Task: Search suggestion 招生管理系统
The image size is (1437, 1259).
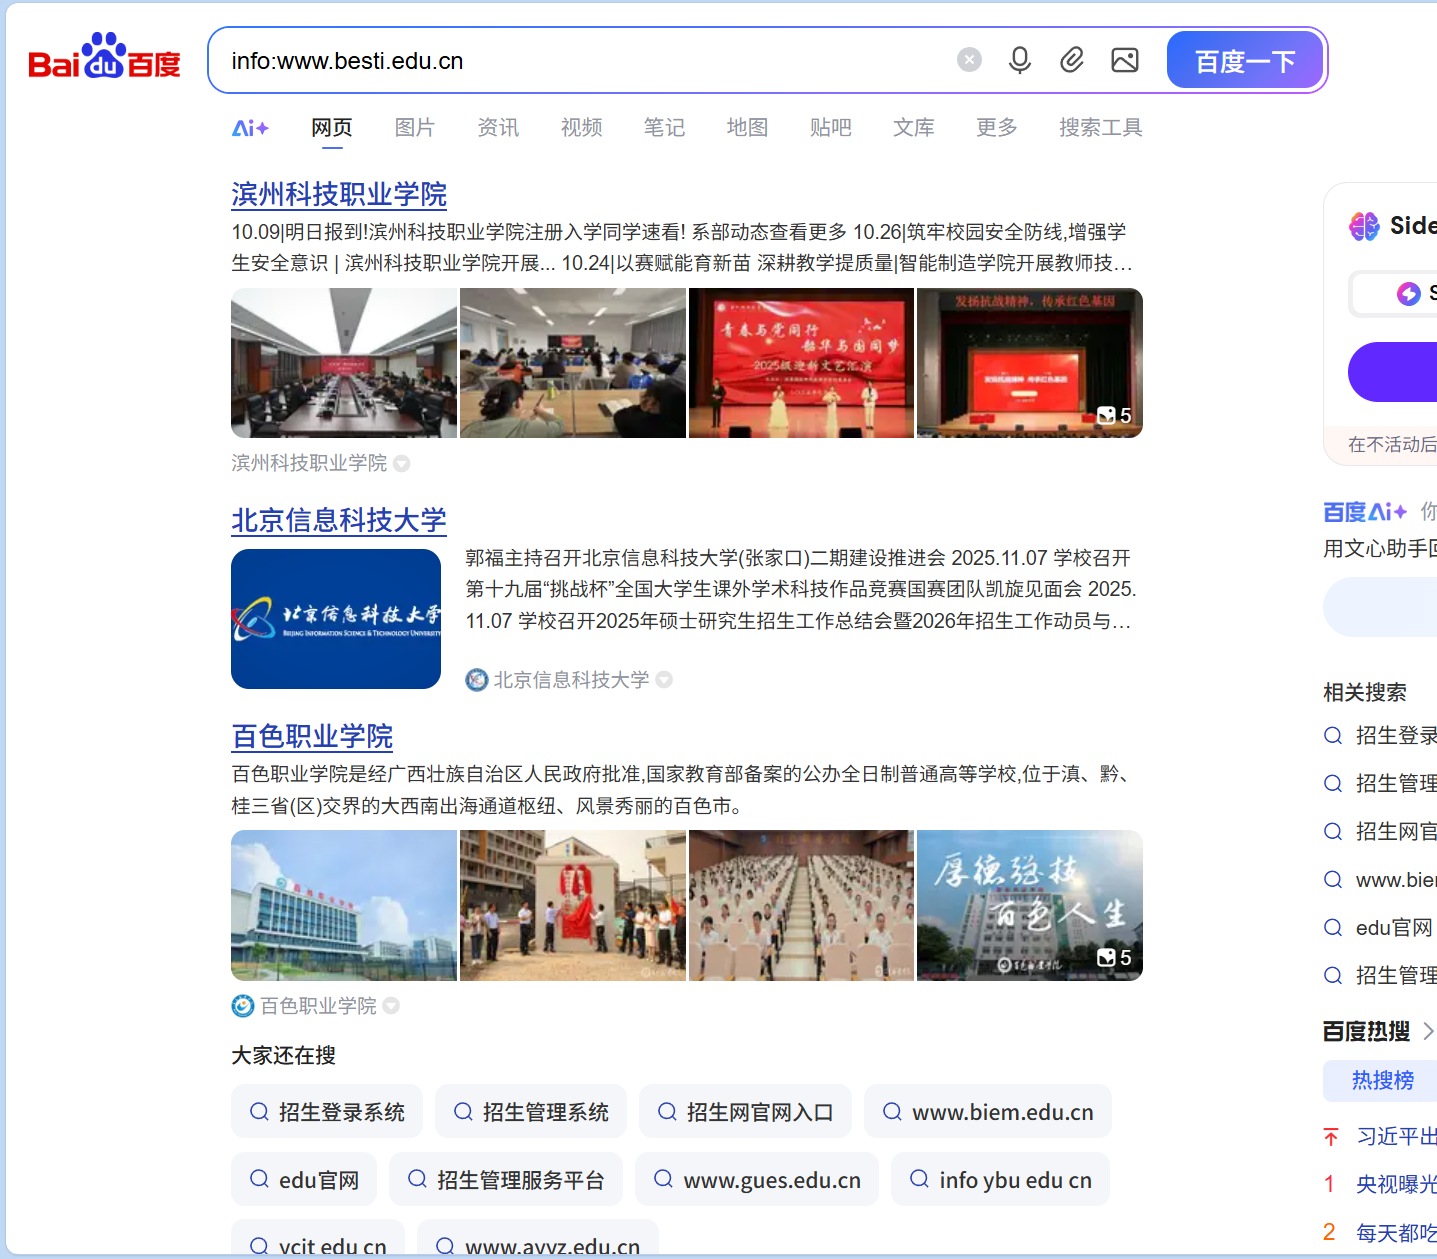Action: 531,1112
